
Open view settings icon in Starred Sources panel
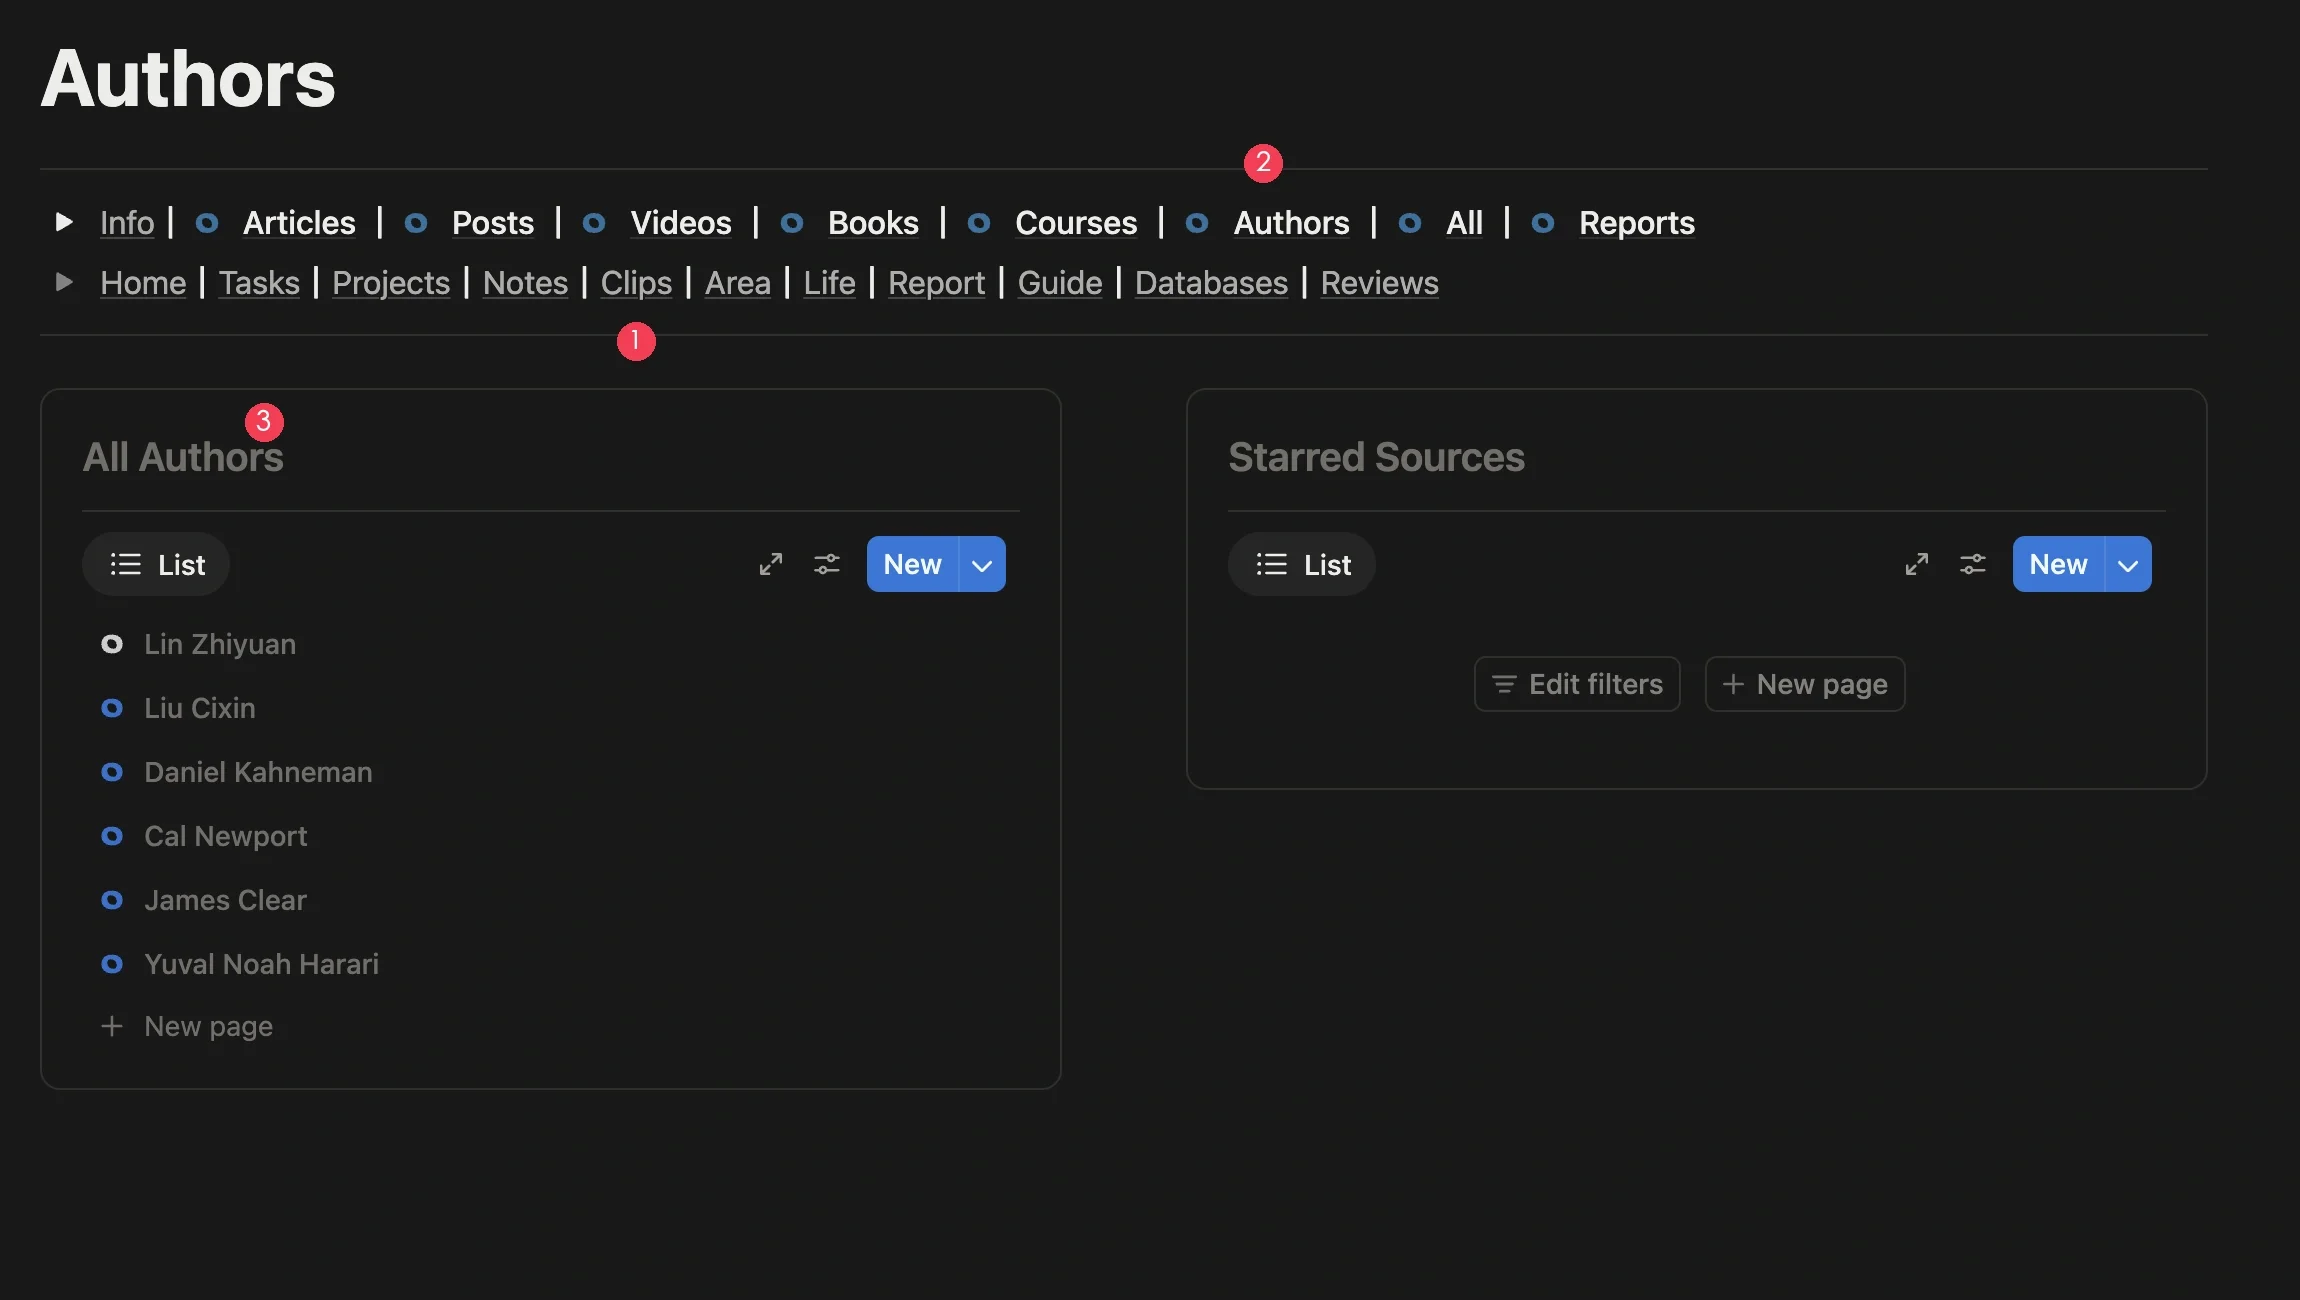coord(1973,564)
